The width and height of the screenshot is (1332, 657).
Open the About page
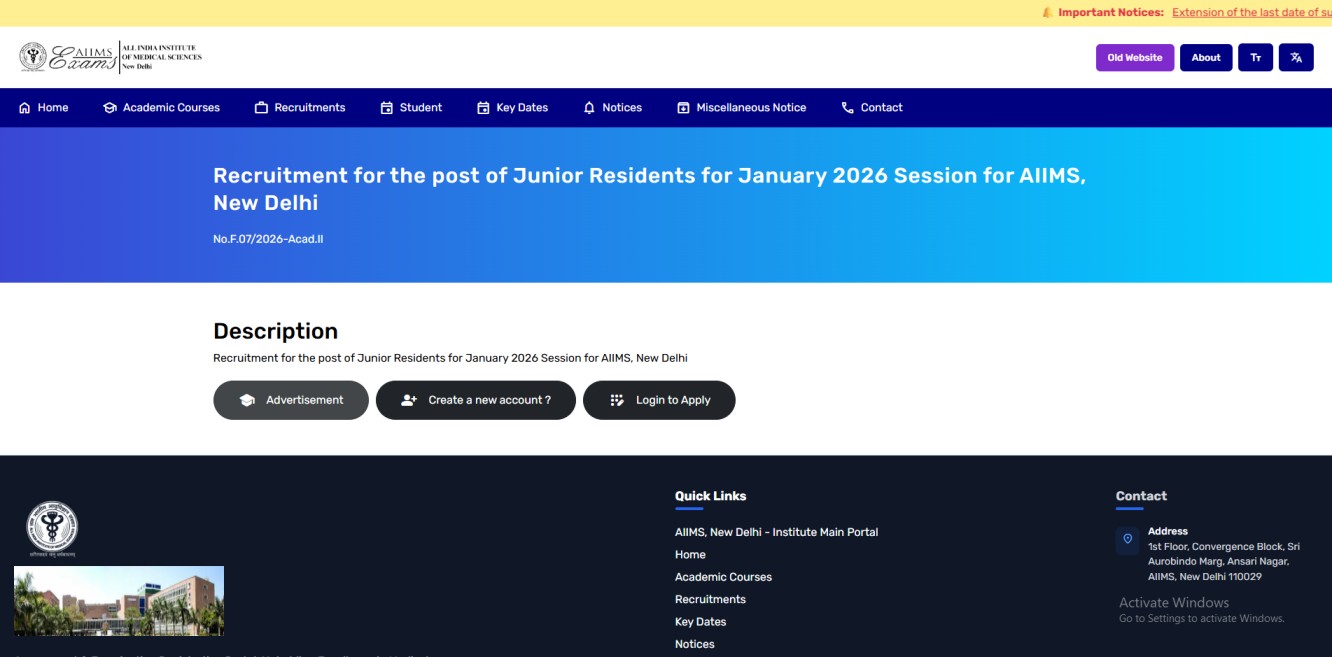pos(1206,57)
